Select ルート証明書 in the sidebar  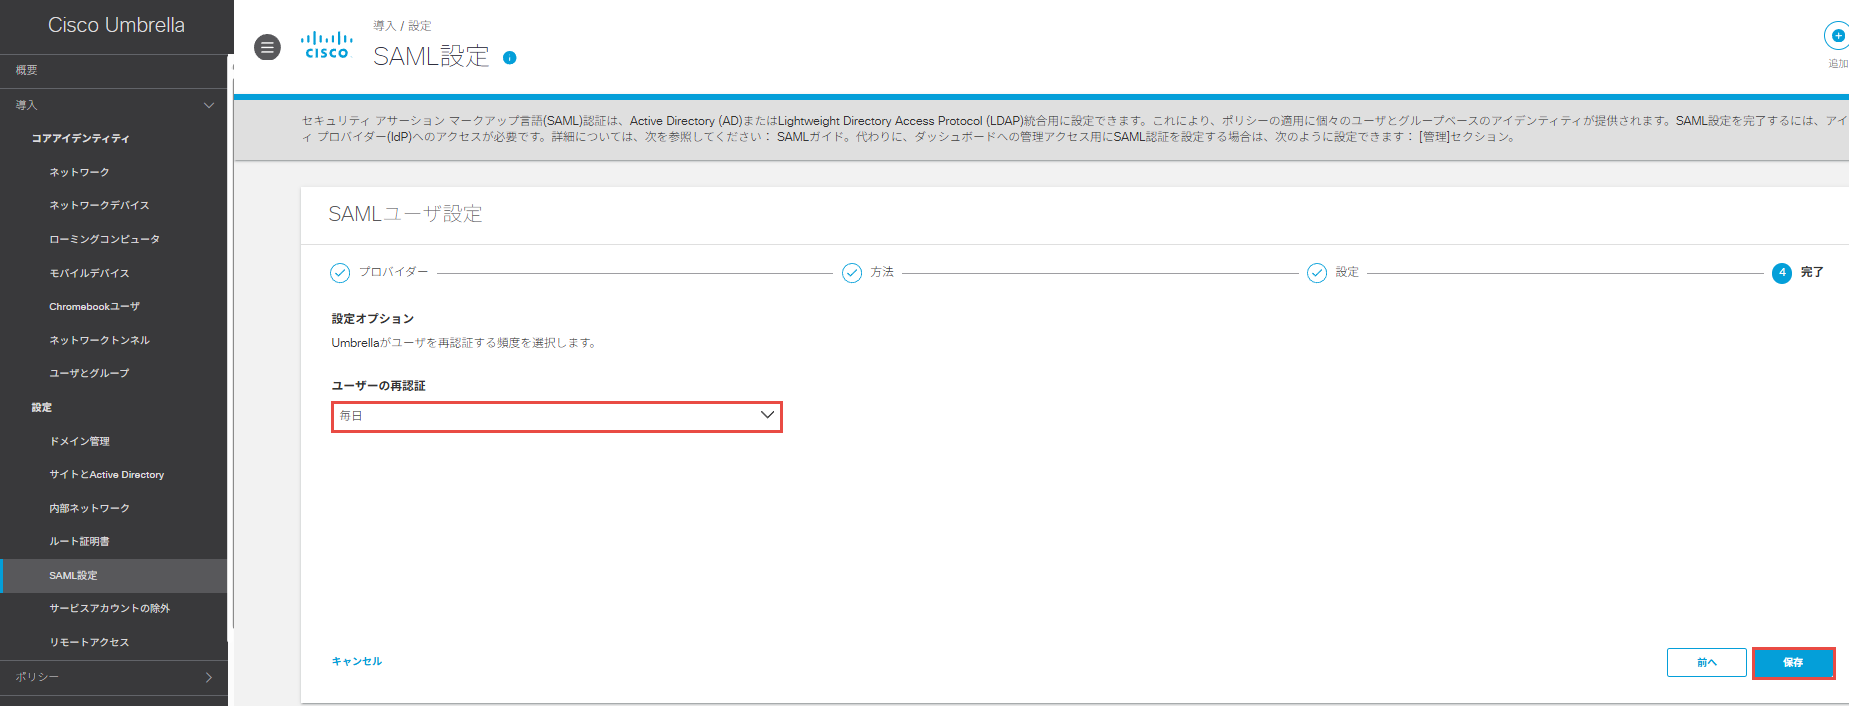[x=79, y=541]
